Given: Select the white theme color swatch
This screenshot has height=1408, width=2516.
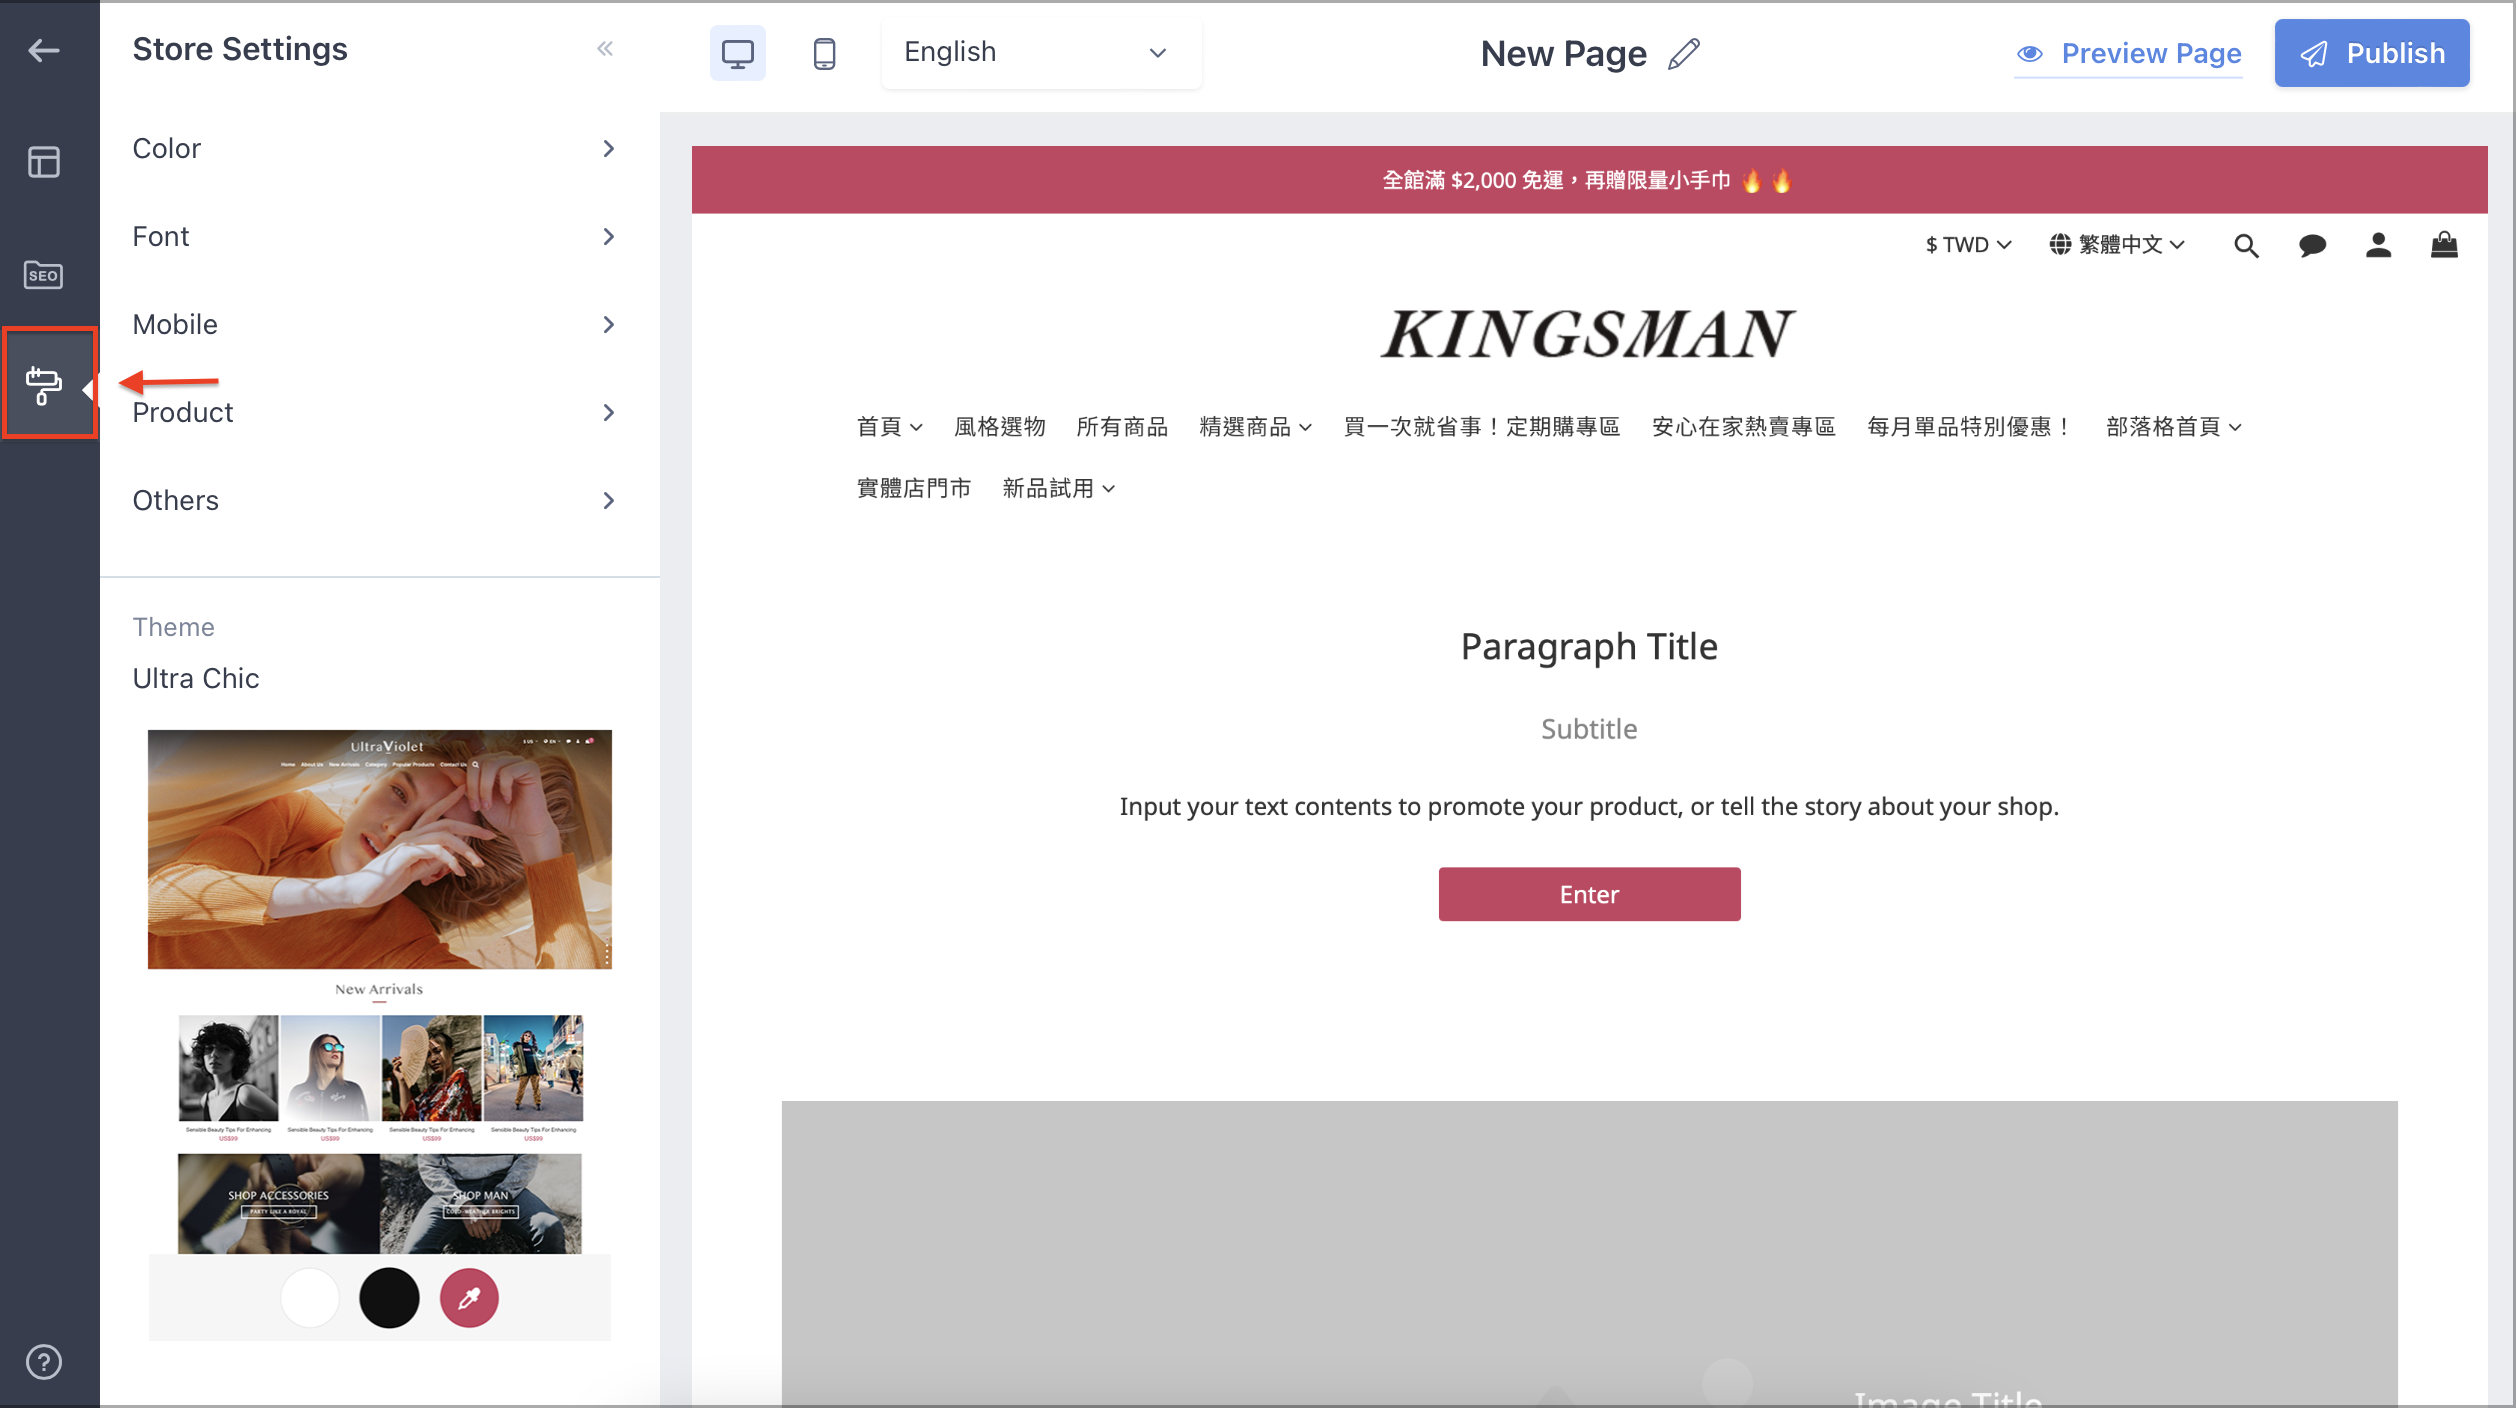Looking at the screenshot, I should 310,1298.
